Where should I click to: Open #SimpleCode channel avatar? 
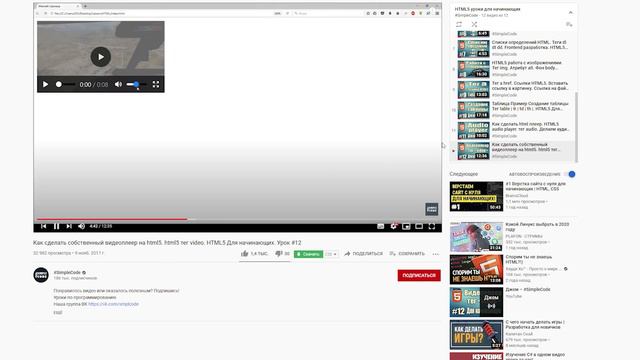(41, 275)
